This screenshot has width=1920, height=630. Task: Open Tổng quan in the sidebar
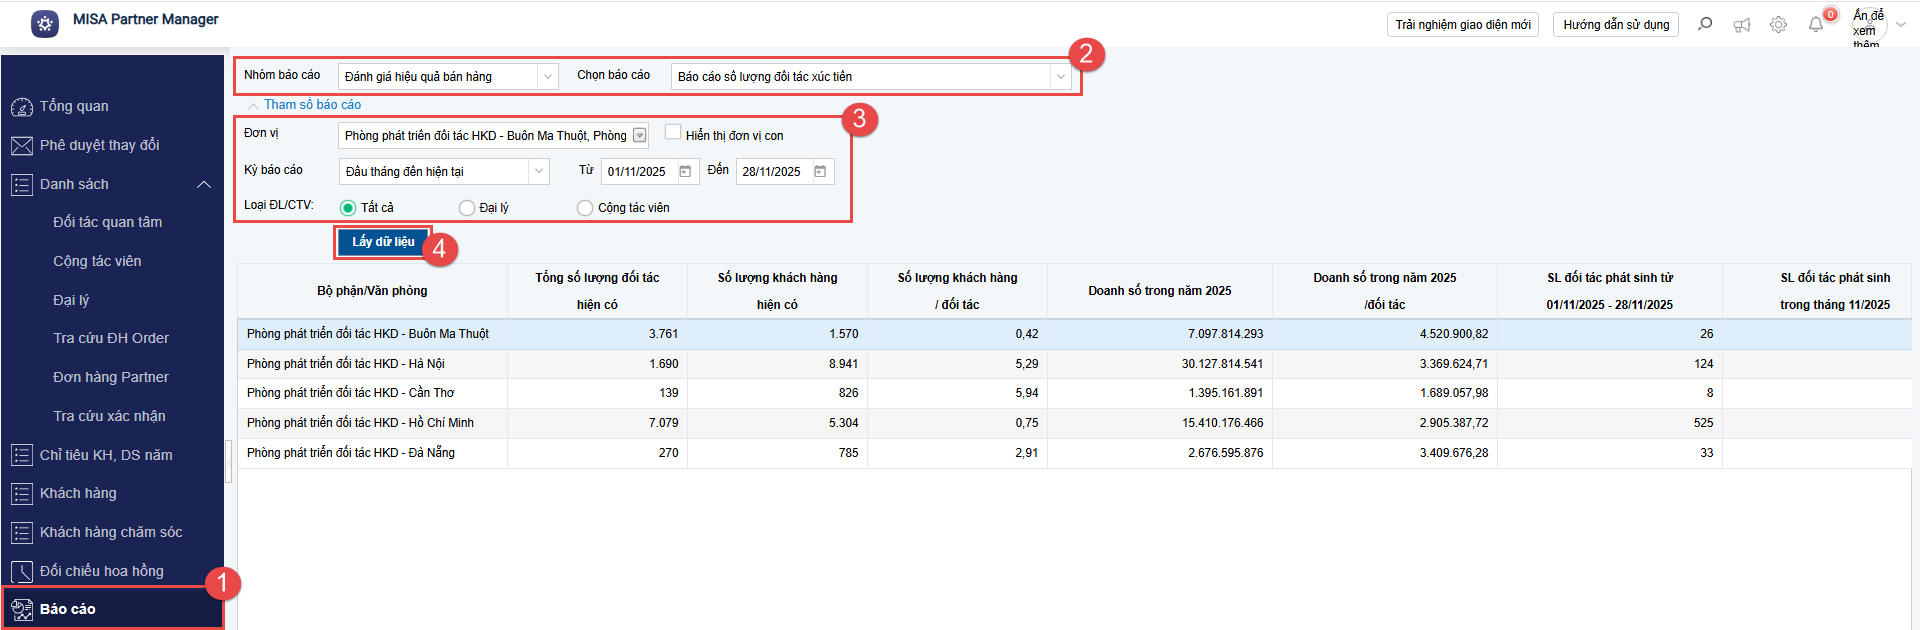74,107
